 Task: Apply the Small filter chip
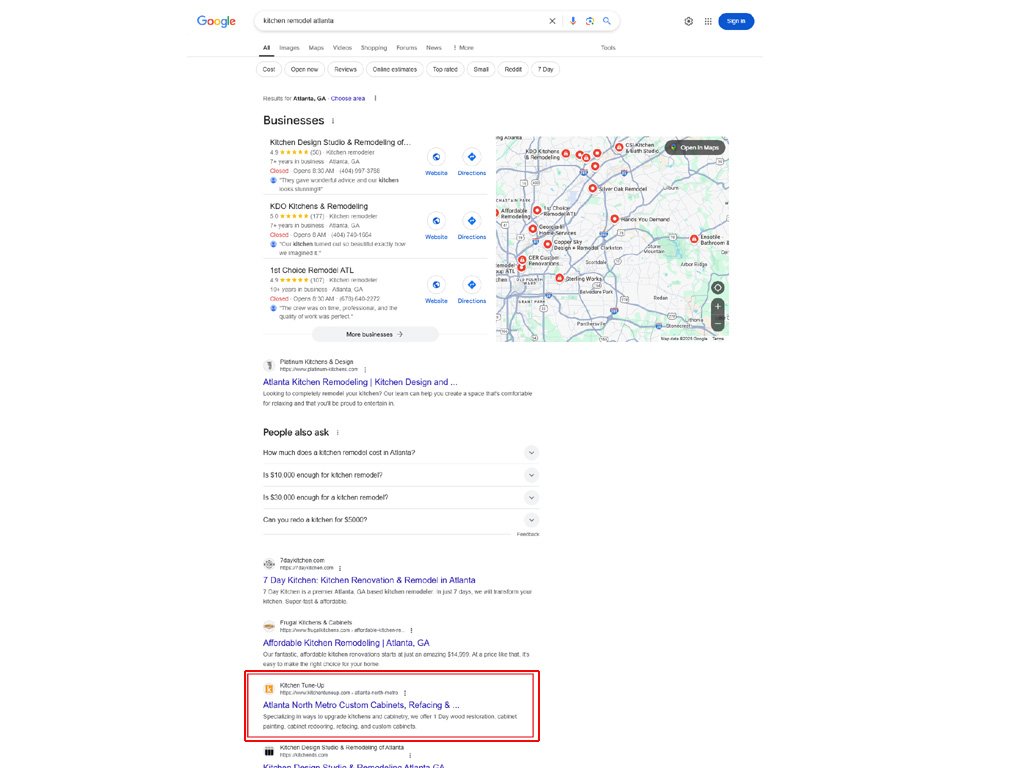(481, 69)
